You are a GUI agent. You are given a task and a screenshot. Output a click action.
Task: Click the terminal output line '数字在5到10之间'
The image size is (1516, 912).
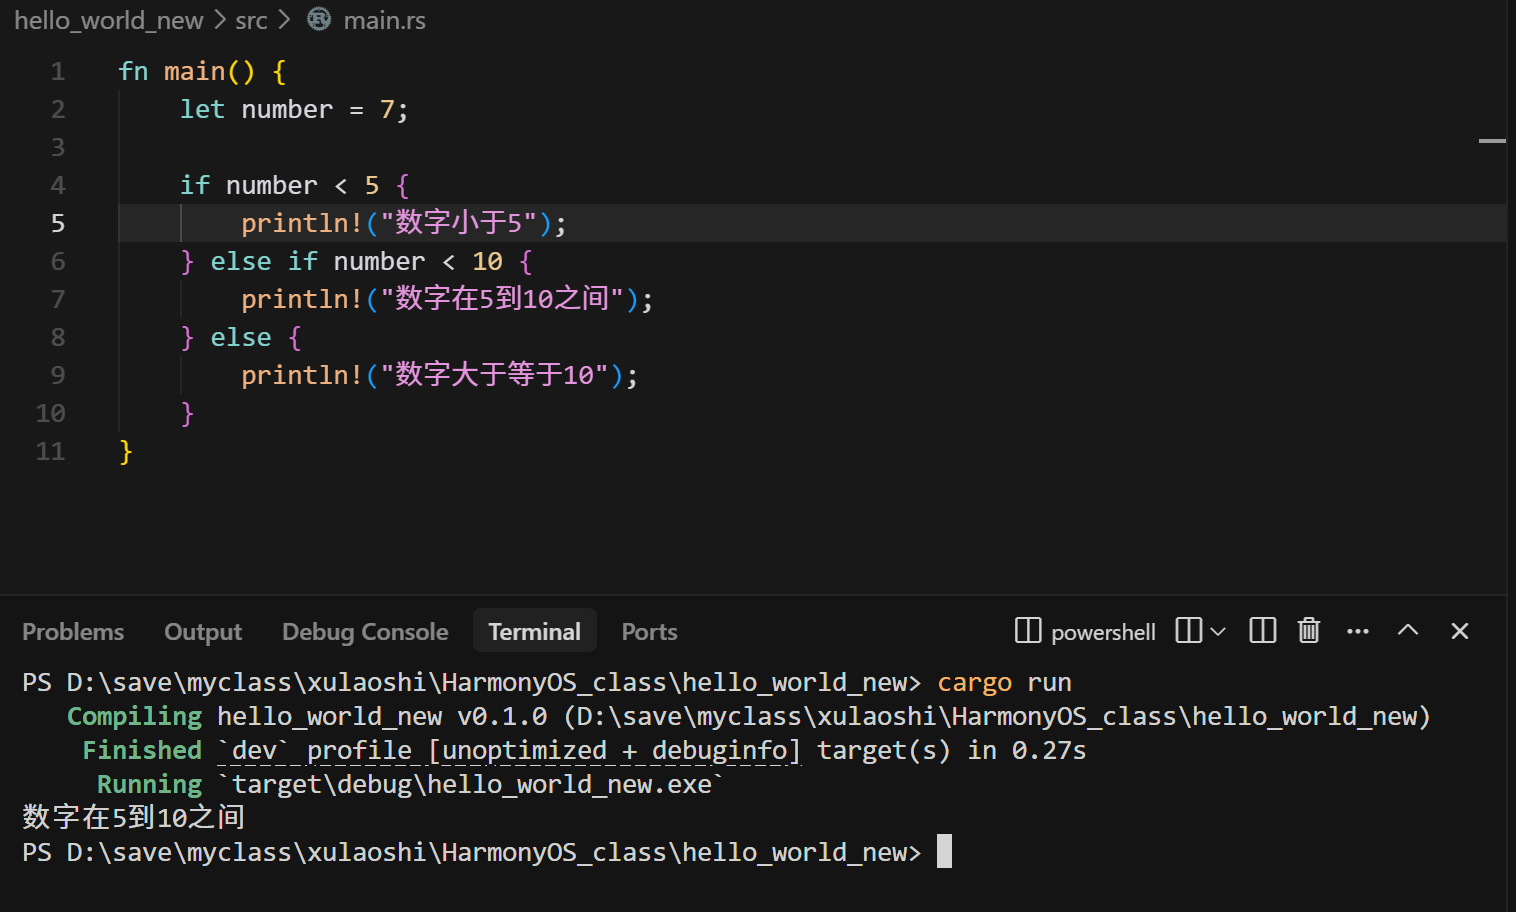tap(133, 818)
